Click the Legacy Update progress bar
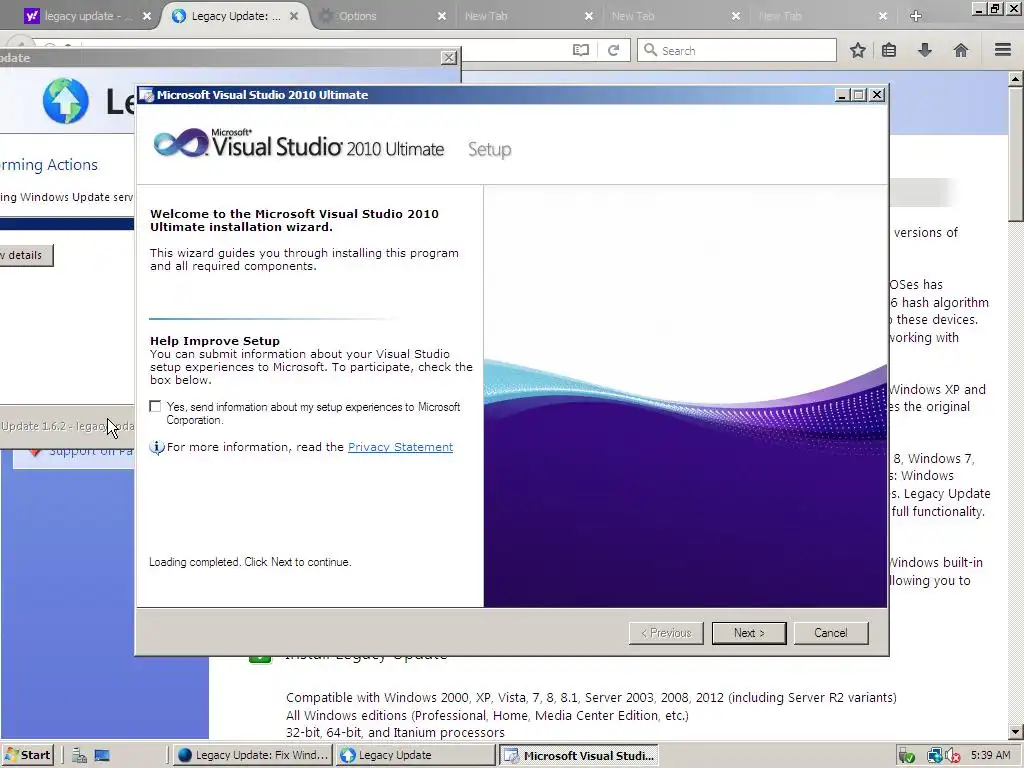Viewport: 1024px width, 768px height. pyautogui.click(x=67, y=224)
